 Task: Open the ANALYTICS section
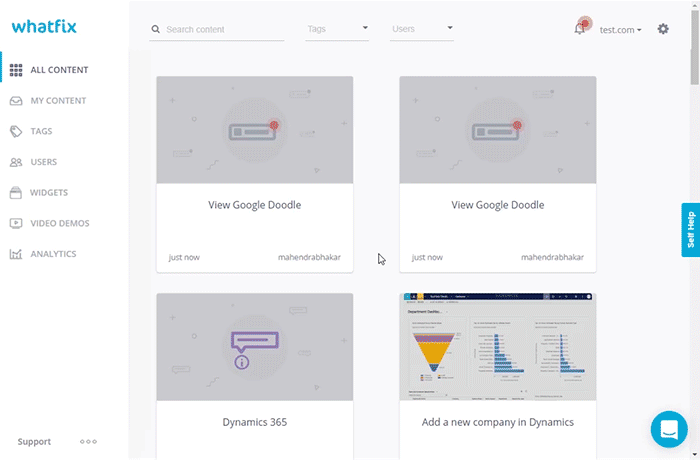coord(53,254)
